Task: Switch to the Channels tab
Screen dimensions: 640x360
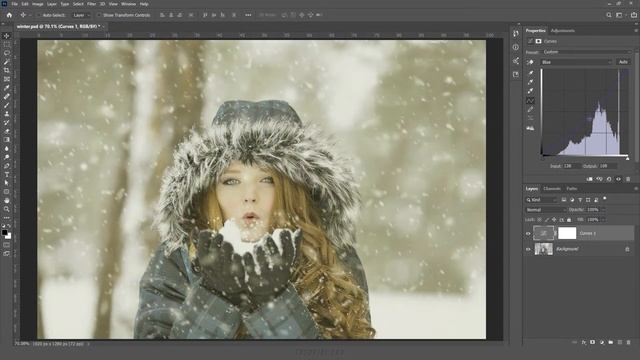Action: (552, 189)
